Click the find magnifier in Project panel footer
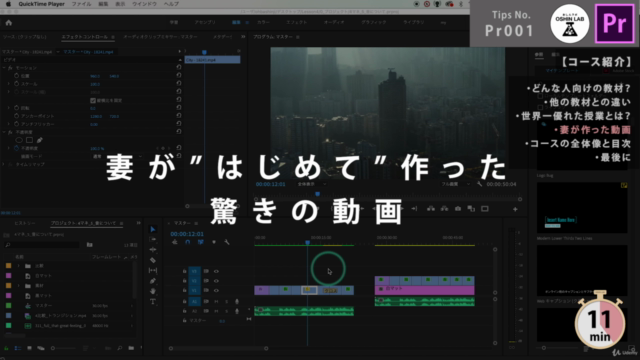 pos(120,348)
